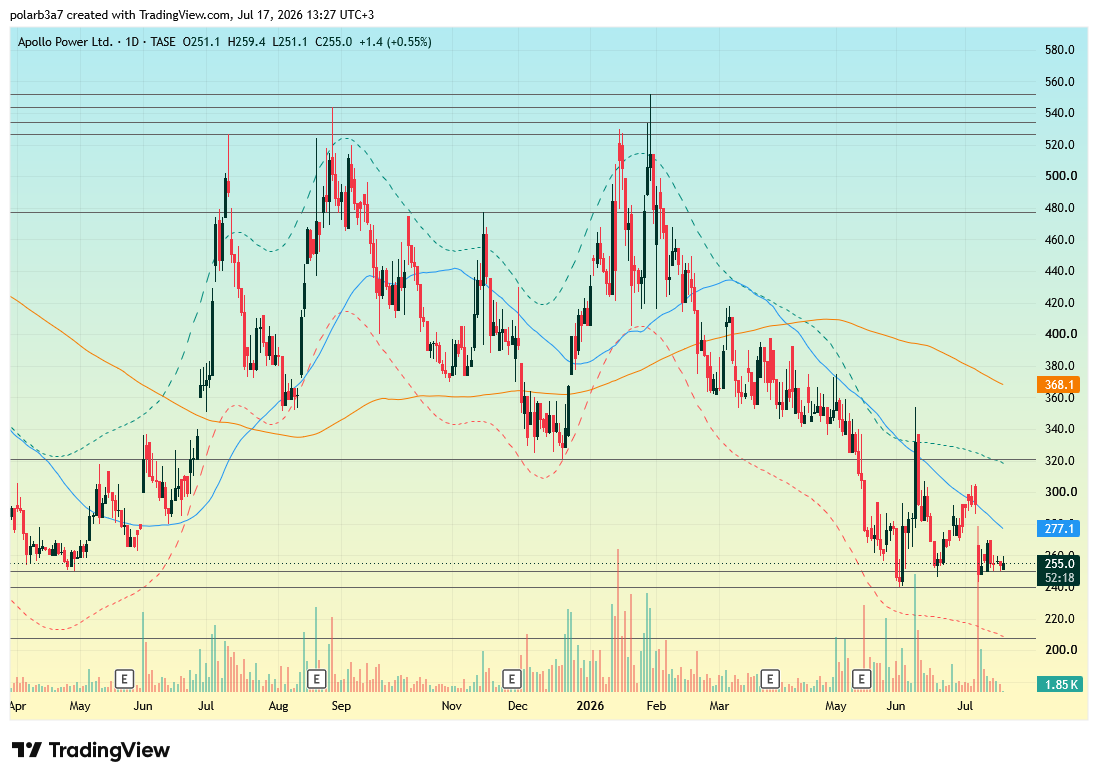Click the 300.0 price axis label
The height and width of the screenshot is (780, 1098).
(x=1059, y=492)
